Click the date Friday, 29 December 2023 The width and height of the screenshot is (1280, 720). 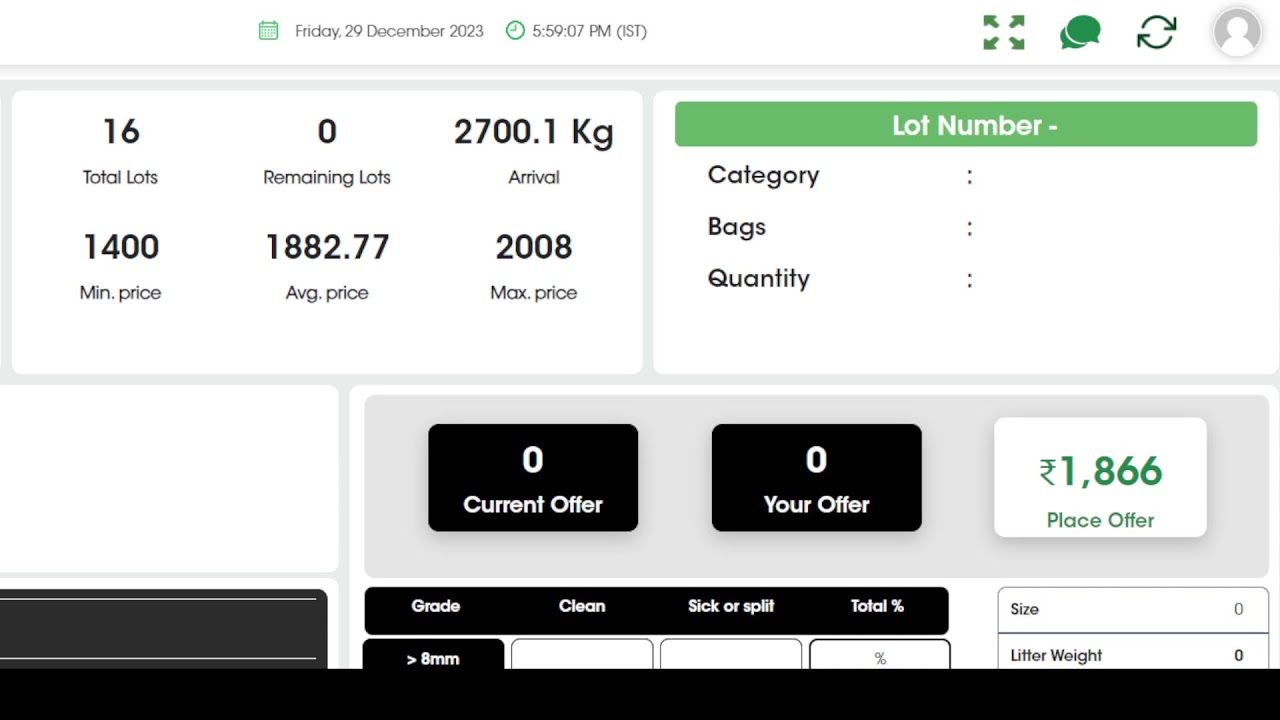tap(389, 31)
